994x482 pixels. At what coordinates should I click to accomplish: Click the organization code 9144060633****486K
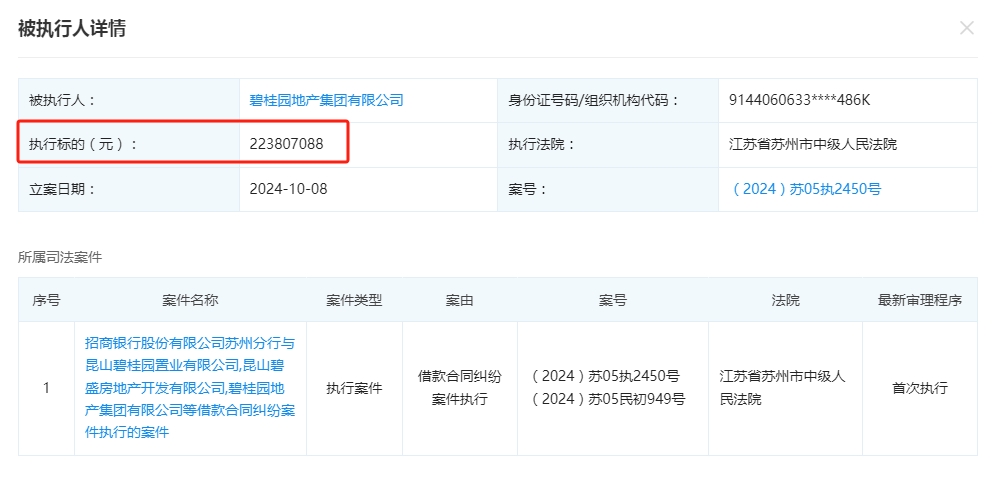pos(800,100)
